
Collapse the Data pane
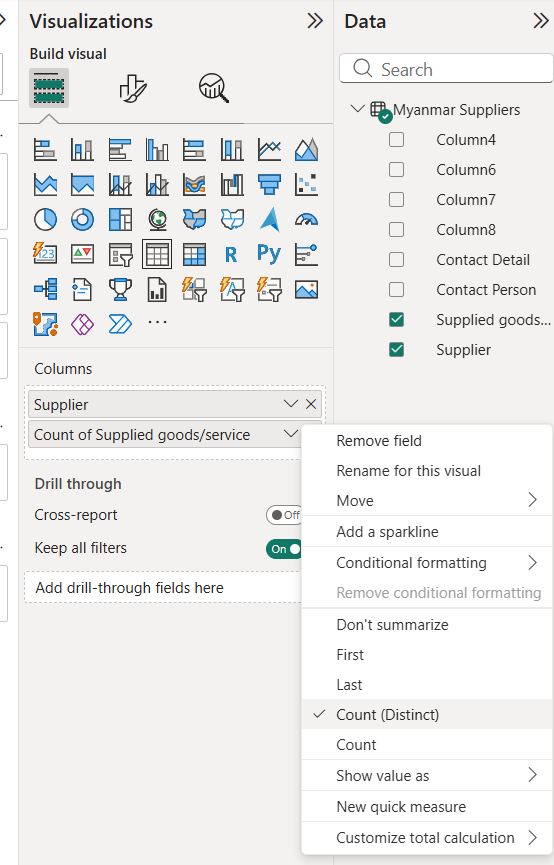coord(541,21)
